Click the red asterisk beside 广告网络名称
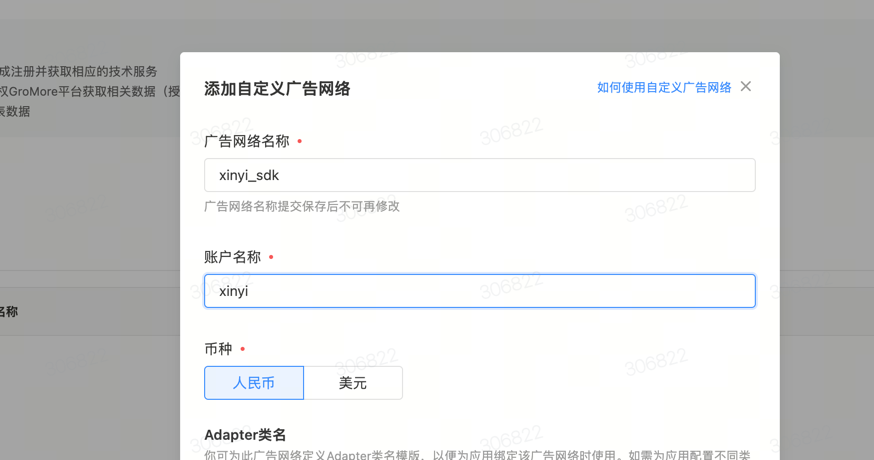This screenshot has width=874, height=460. (300, 142)
